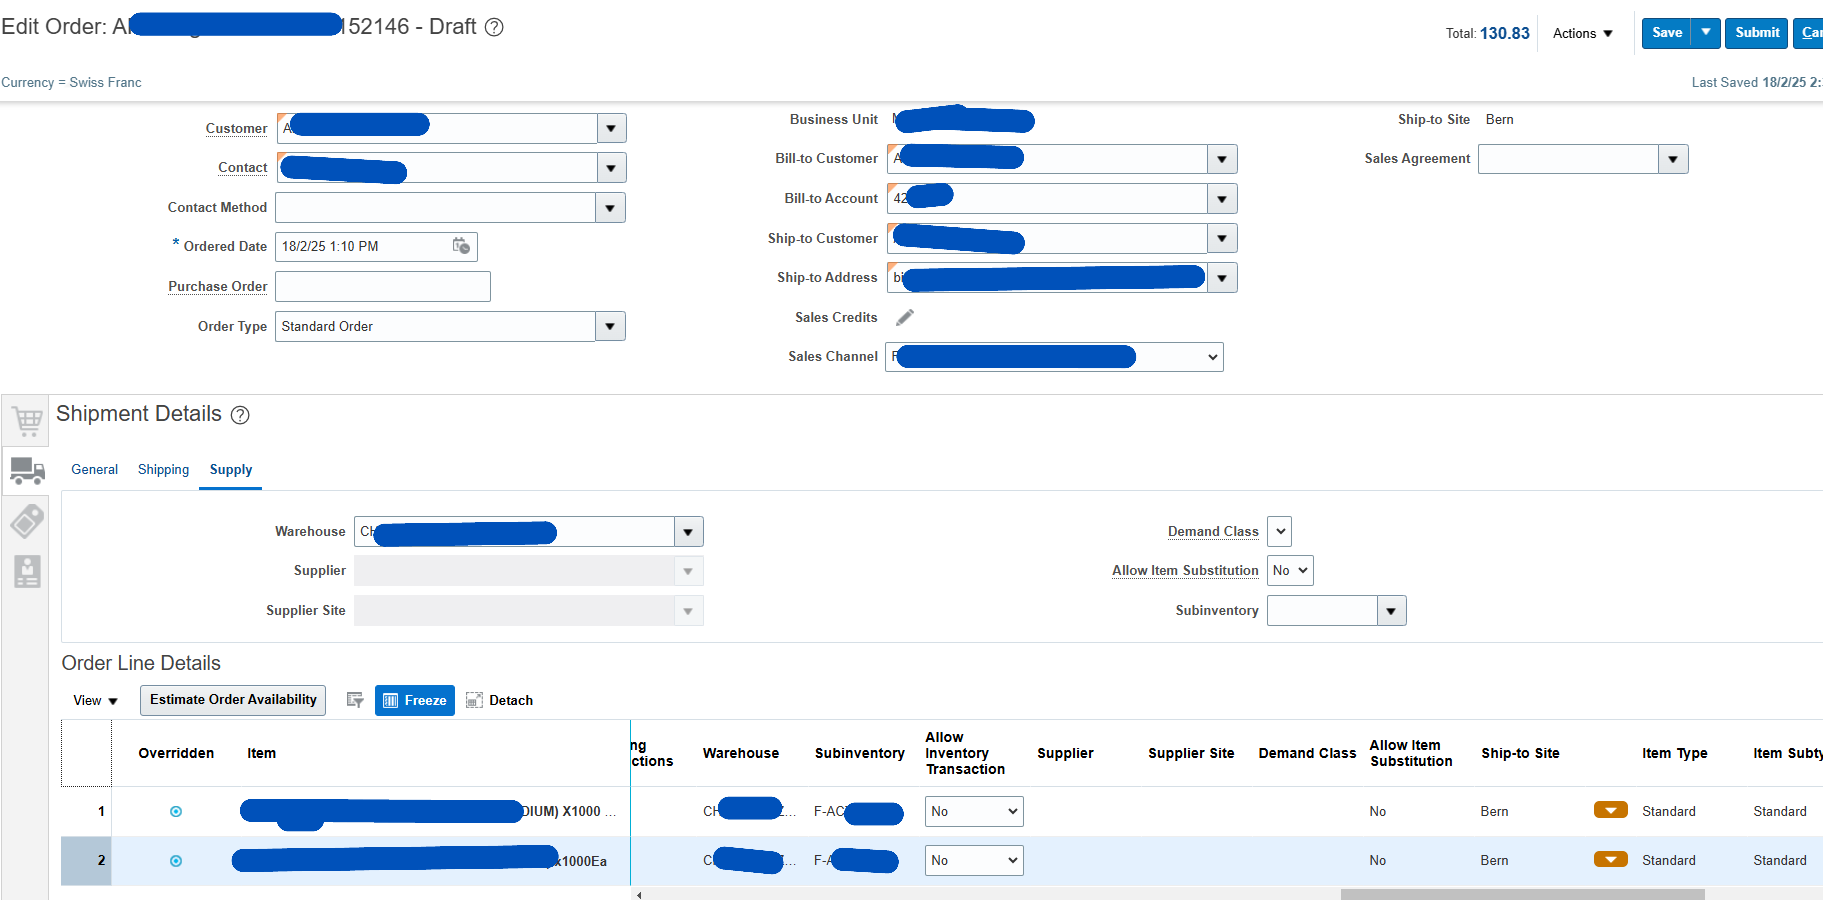Image resolution: width=1823 pixels, height=900 pixels.
Task: Open the Ordered Date calendar picker
Action: [x=460, y=246]
